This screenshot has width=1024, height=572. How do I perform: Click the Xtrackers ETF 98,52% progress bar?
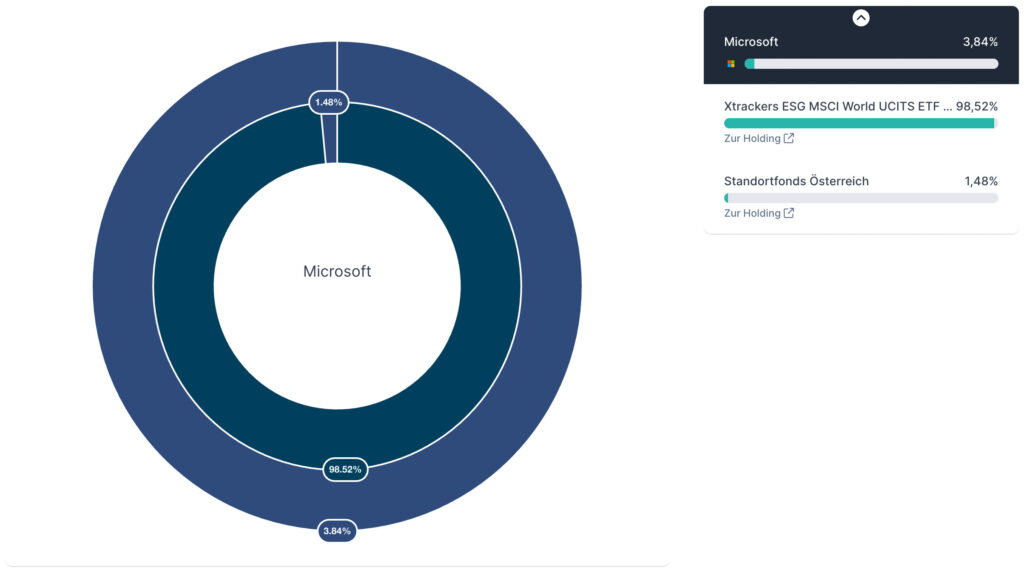(x=860, y=123)
